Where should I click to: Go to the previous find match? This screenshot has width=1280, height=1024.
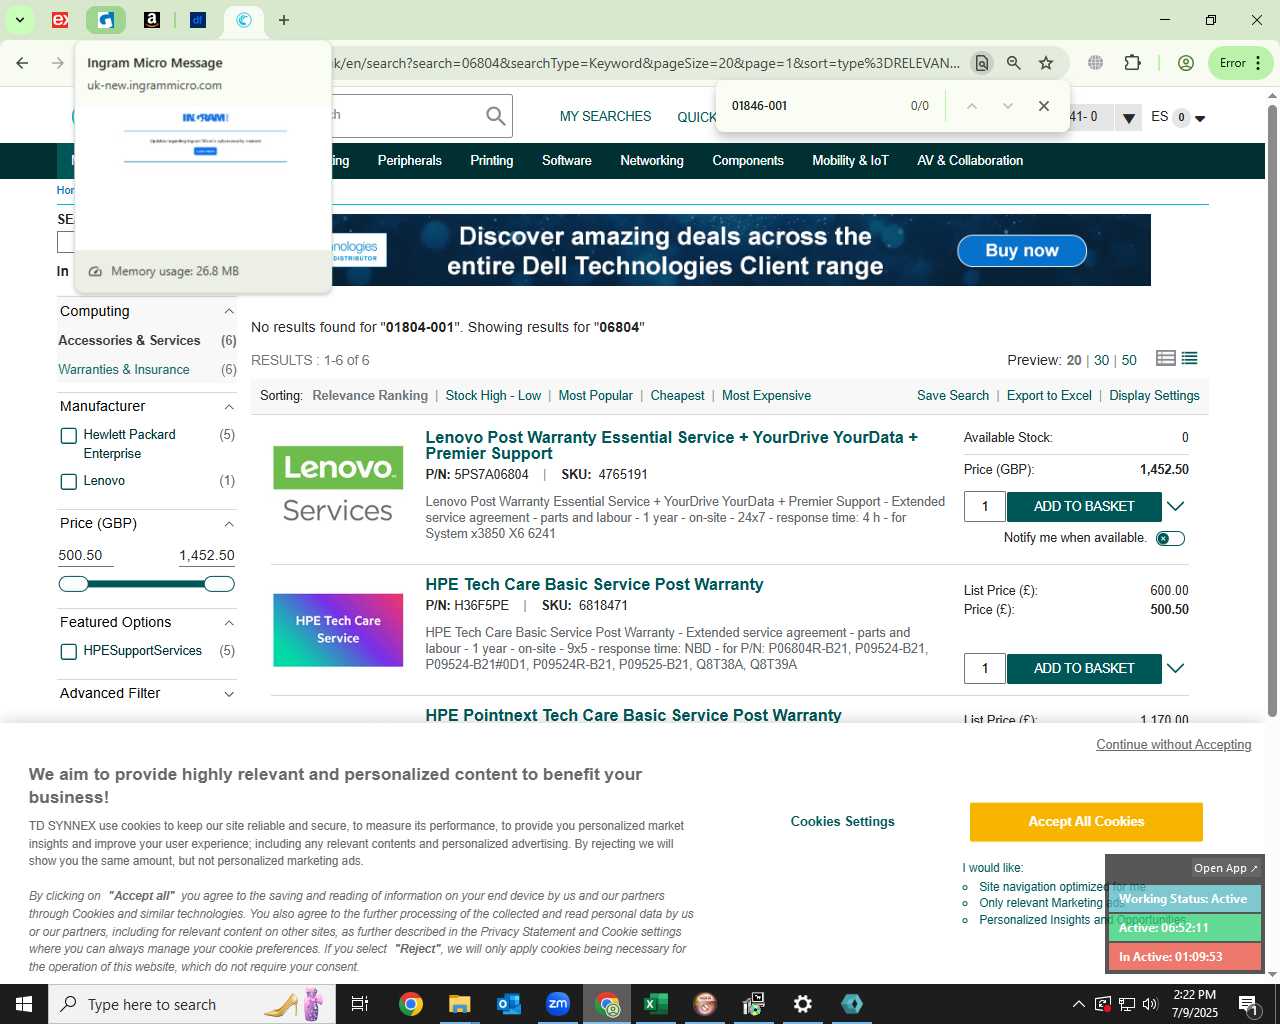pyautogui.click(x=971, y=106)
